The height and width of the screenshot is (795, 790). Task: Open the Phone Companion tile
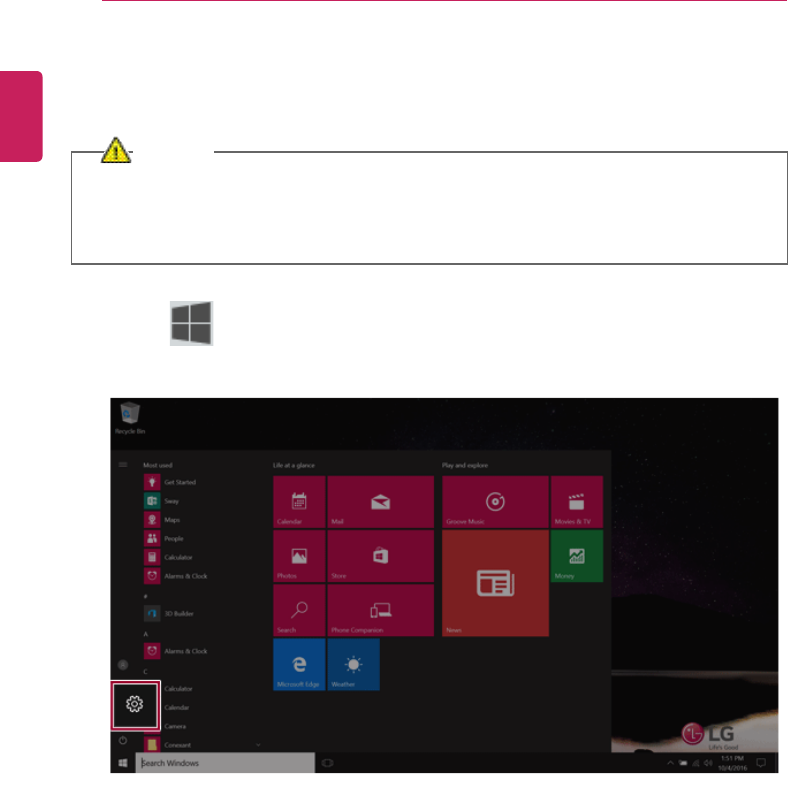coord(380,610)
